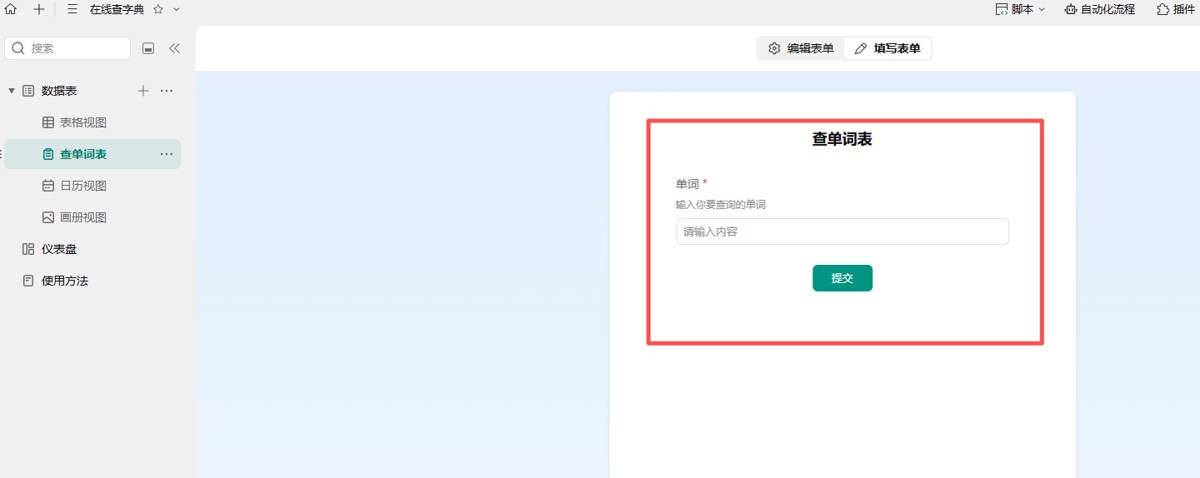
Task: Click the 在线查字典 title text
Action: point(117,9)
